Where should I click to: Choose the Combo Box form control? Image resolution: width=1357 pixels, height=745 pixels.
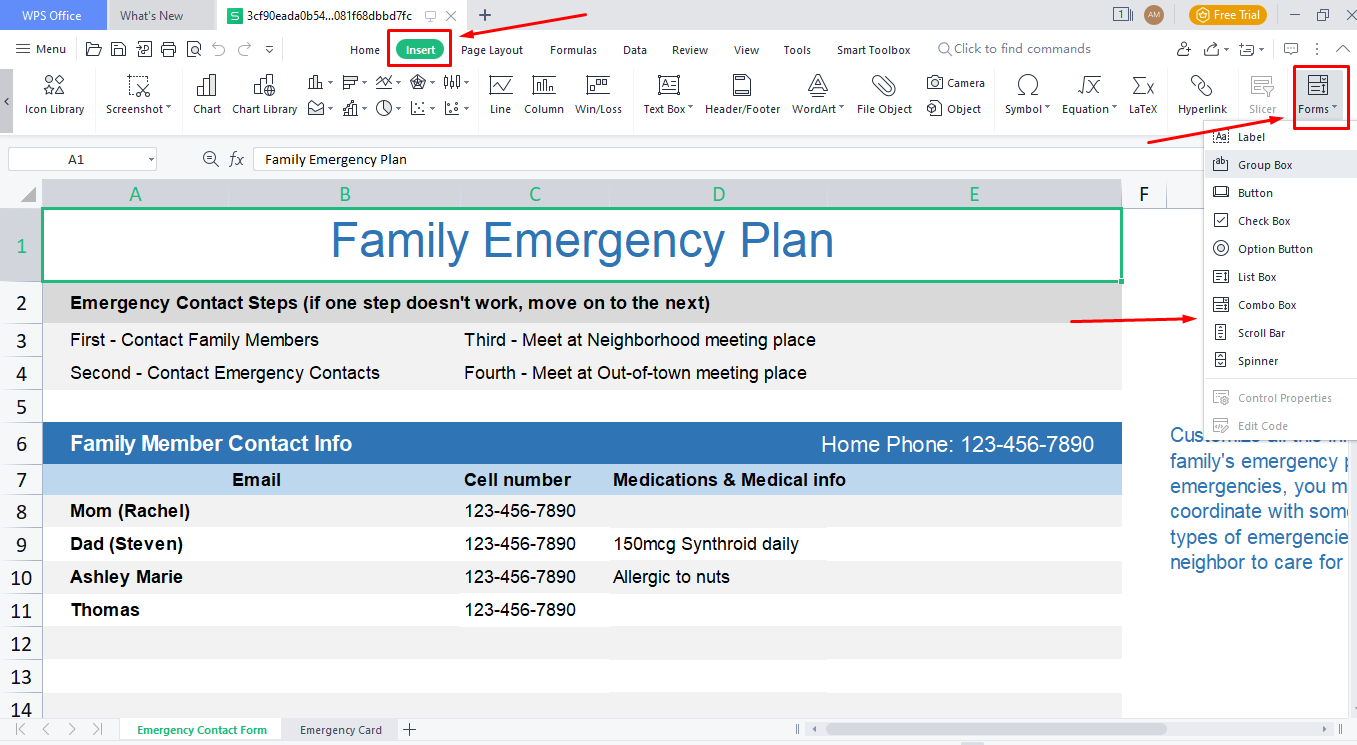1265,304
